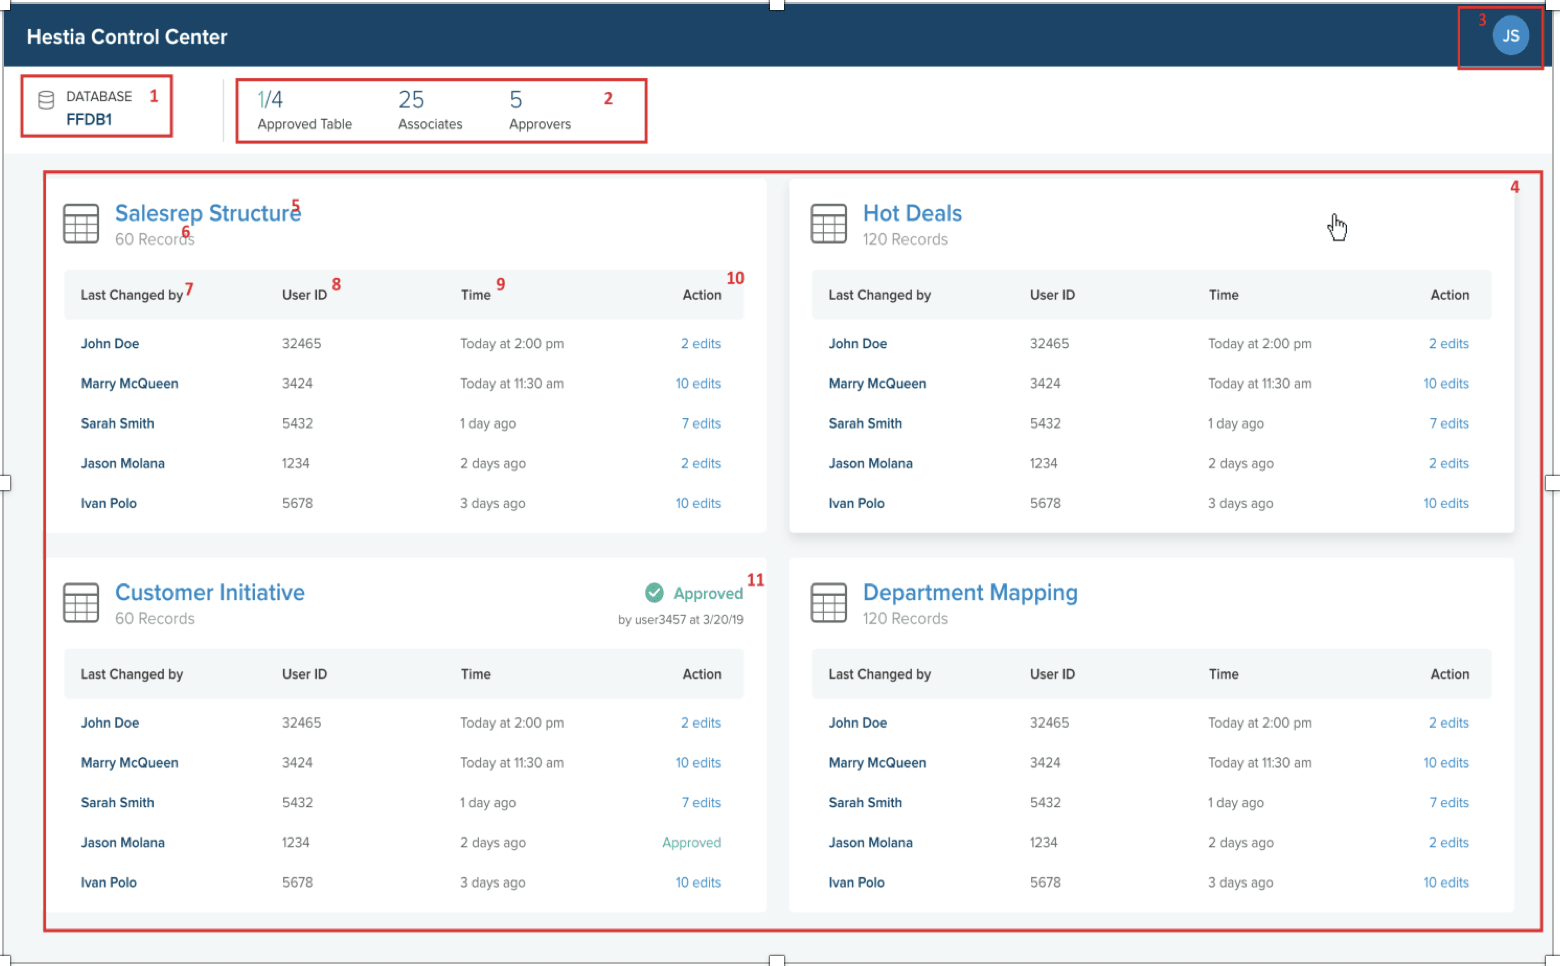This screenshot has height=966, width=1560.
Task: Click the JS user avatar icon
Action: [1510, 36]
